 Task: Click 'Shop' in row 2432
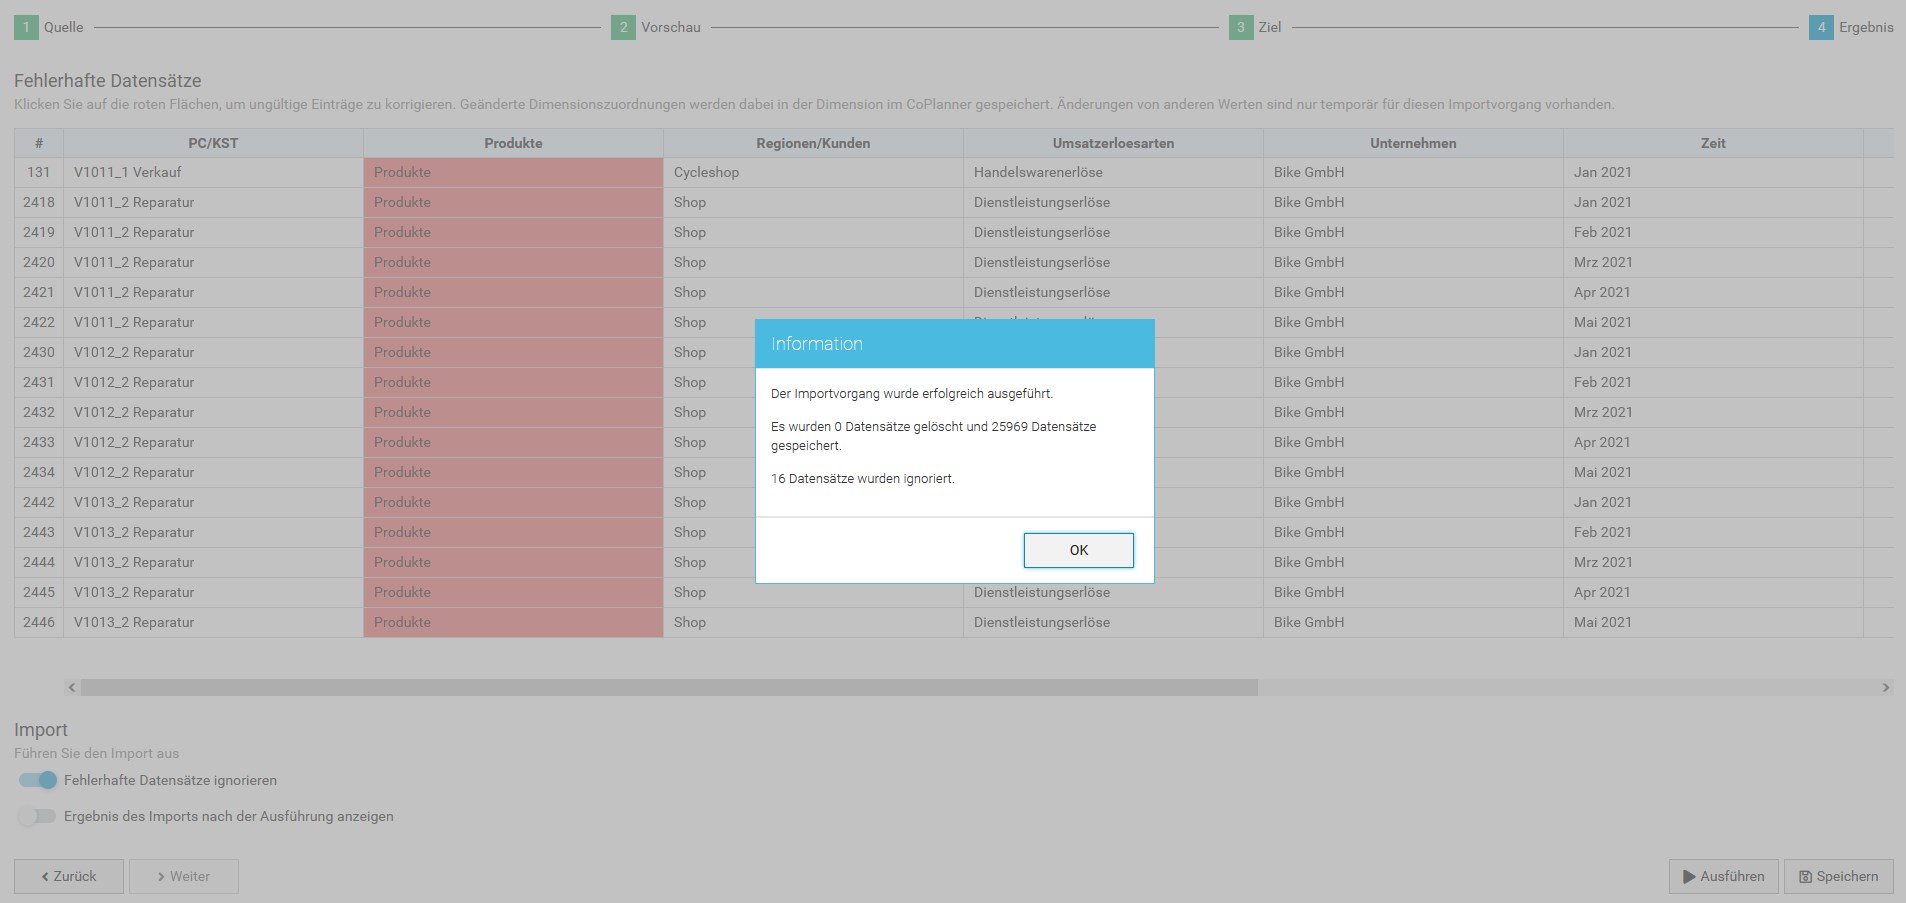[x=690, y=412]
